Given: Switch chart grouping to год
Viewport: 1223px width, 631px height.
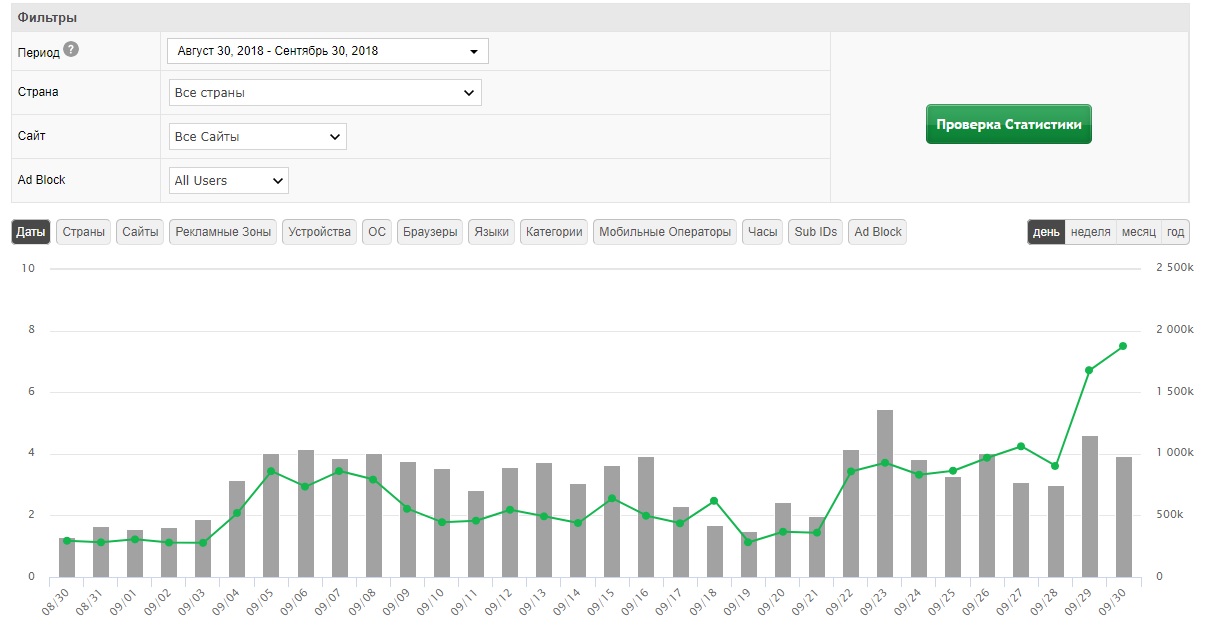Looking at the screenshot, I should coord(1175,232).
